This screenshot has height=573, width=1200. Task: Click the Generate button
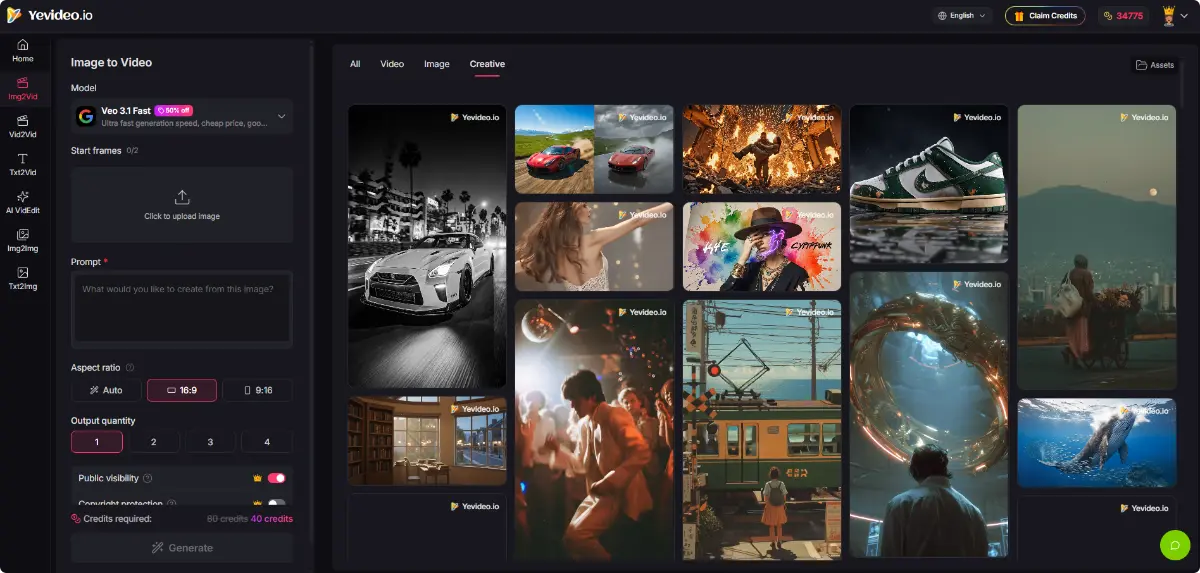point(182,548)
